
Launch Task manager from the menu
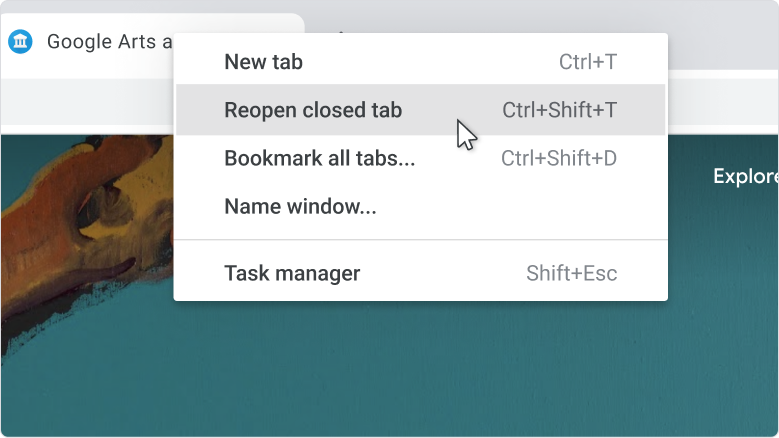pos(420,273)
